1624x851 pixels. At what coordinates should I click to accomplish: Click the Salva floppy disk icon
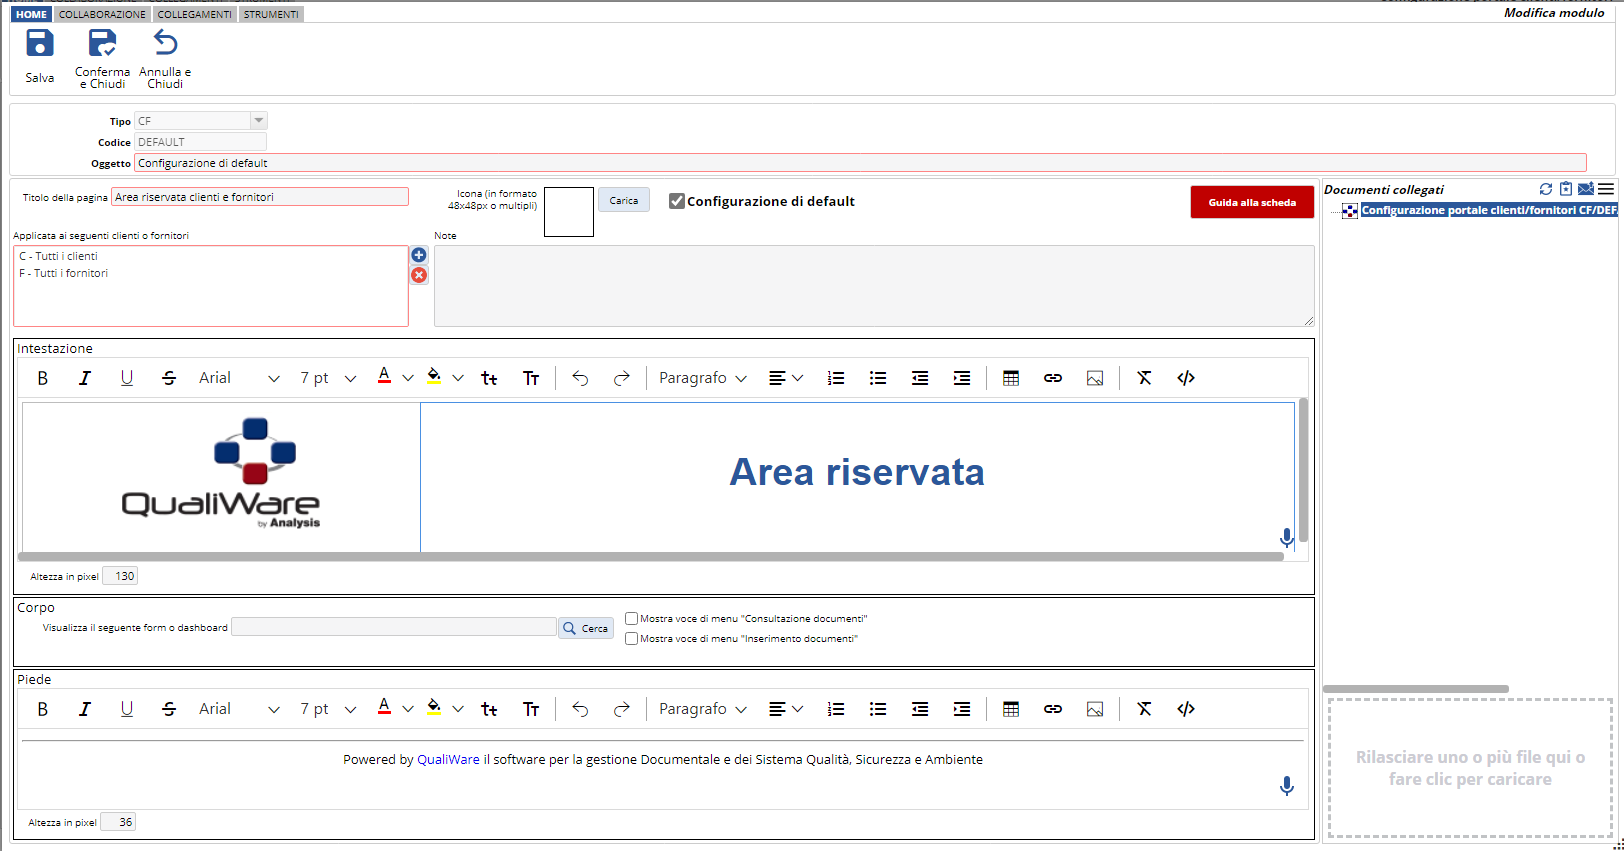pos(40,44)
